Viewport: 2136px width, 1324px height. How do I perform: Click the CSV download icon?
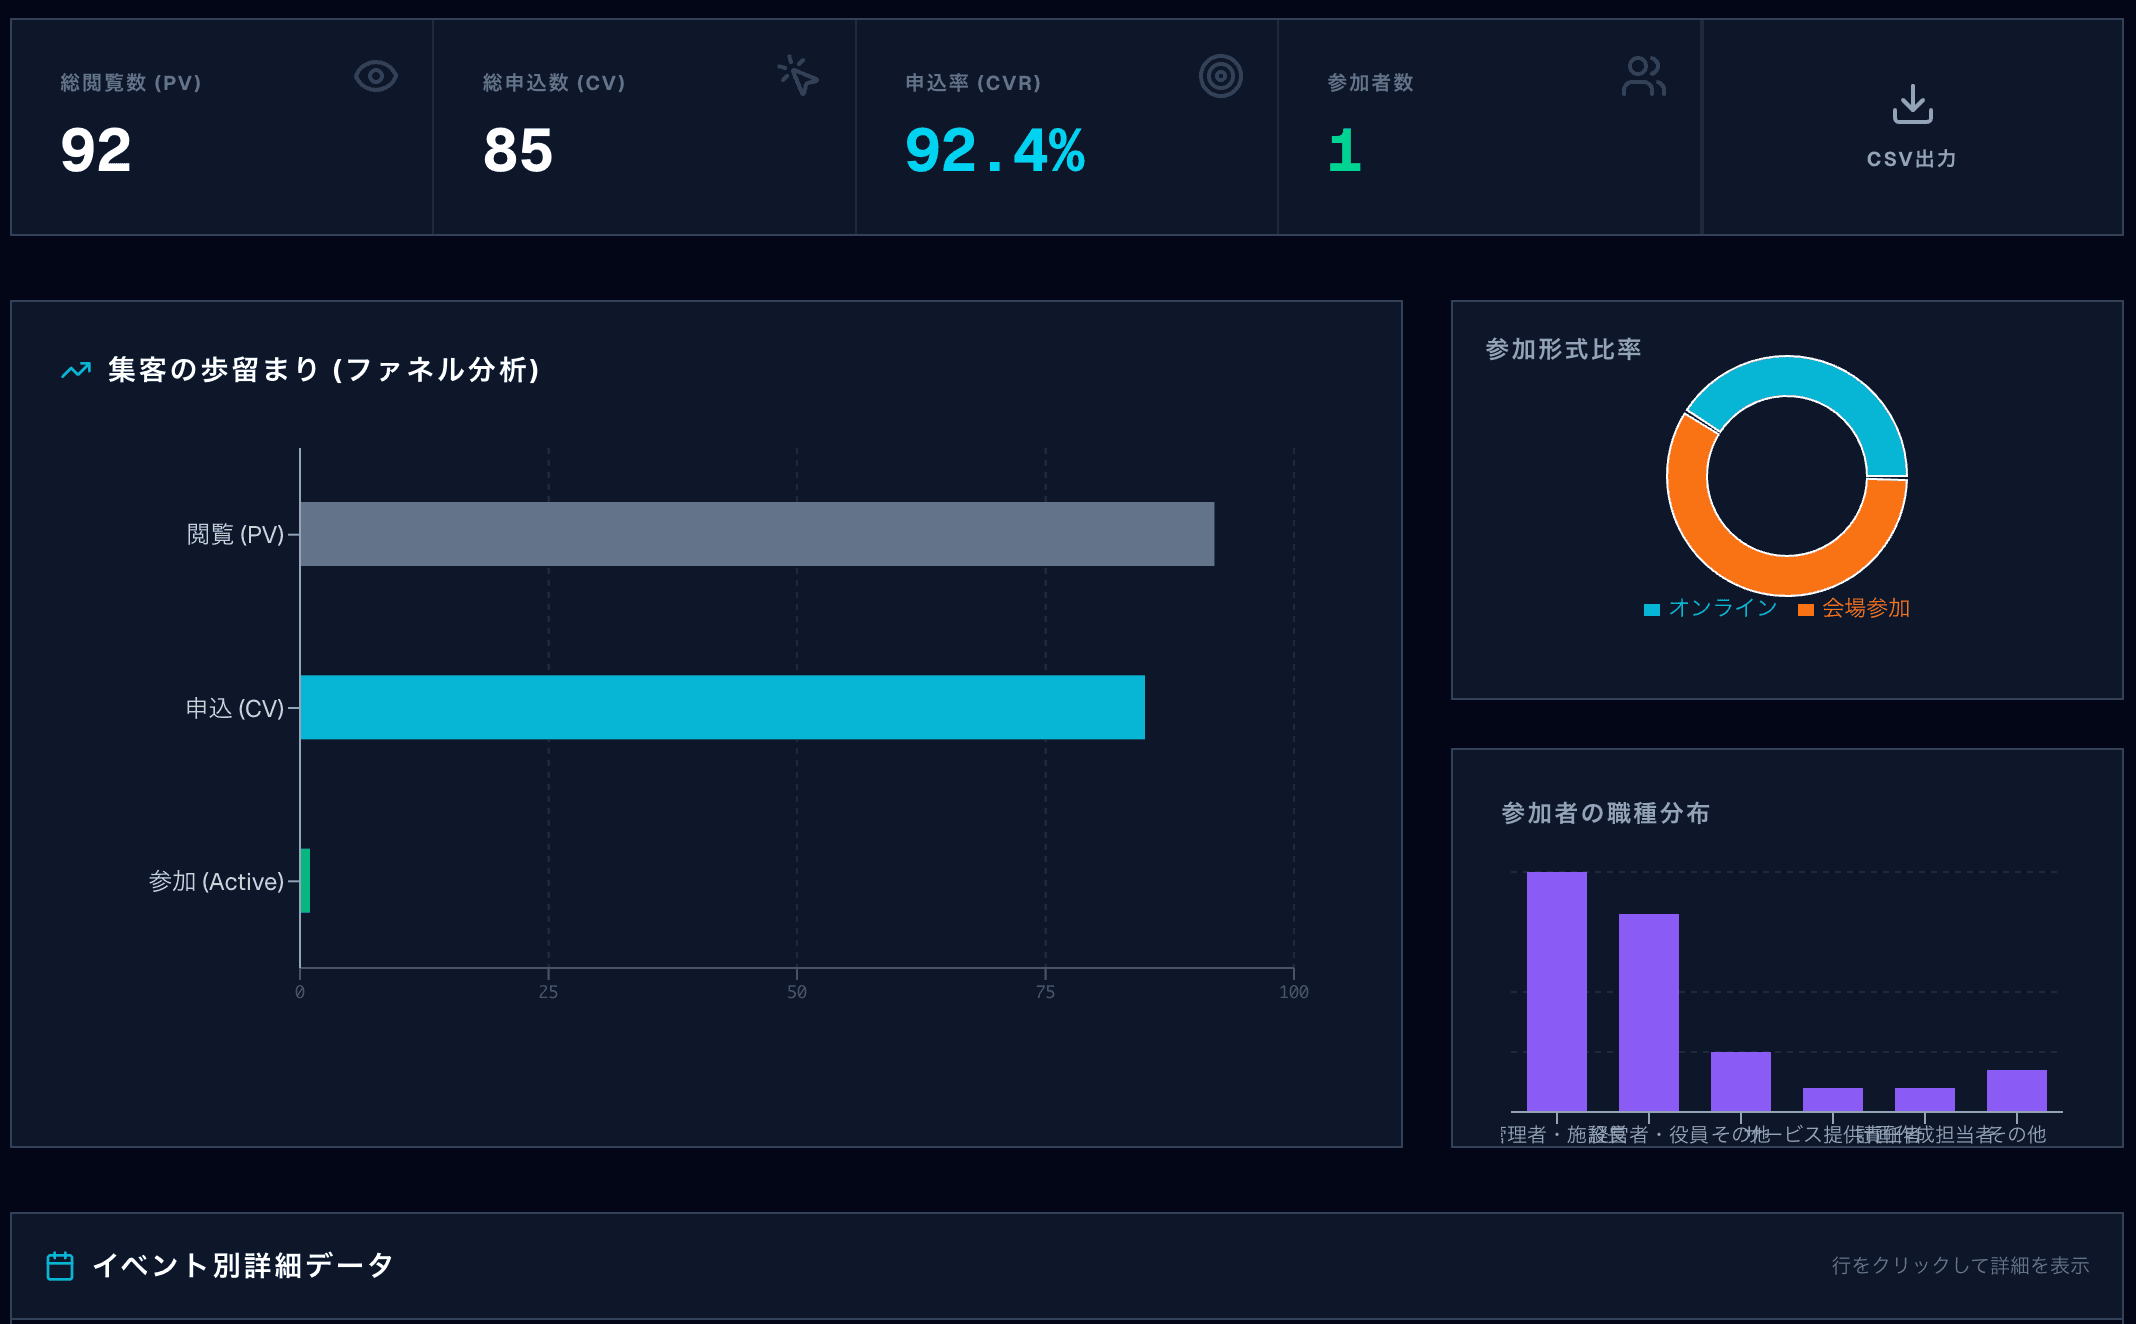tap(1912, 104)
